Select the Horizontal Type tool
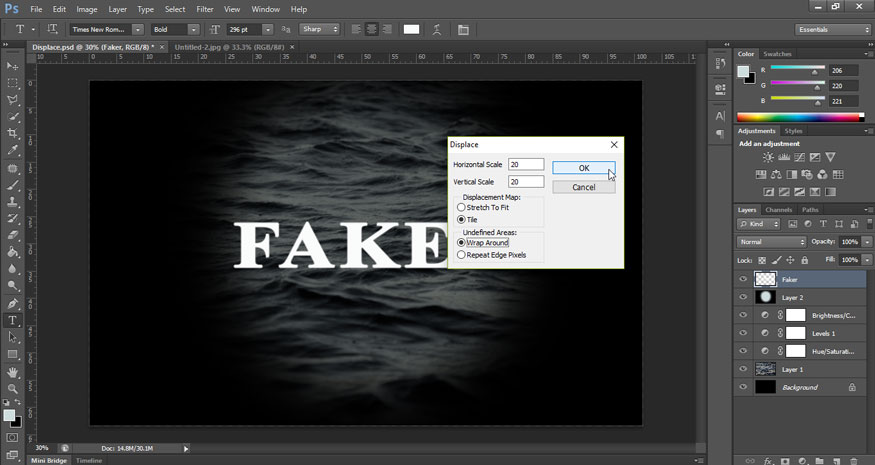 pos(12,320)
